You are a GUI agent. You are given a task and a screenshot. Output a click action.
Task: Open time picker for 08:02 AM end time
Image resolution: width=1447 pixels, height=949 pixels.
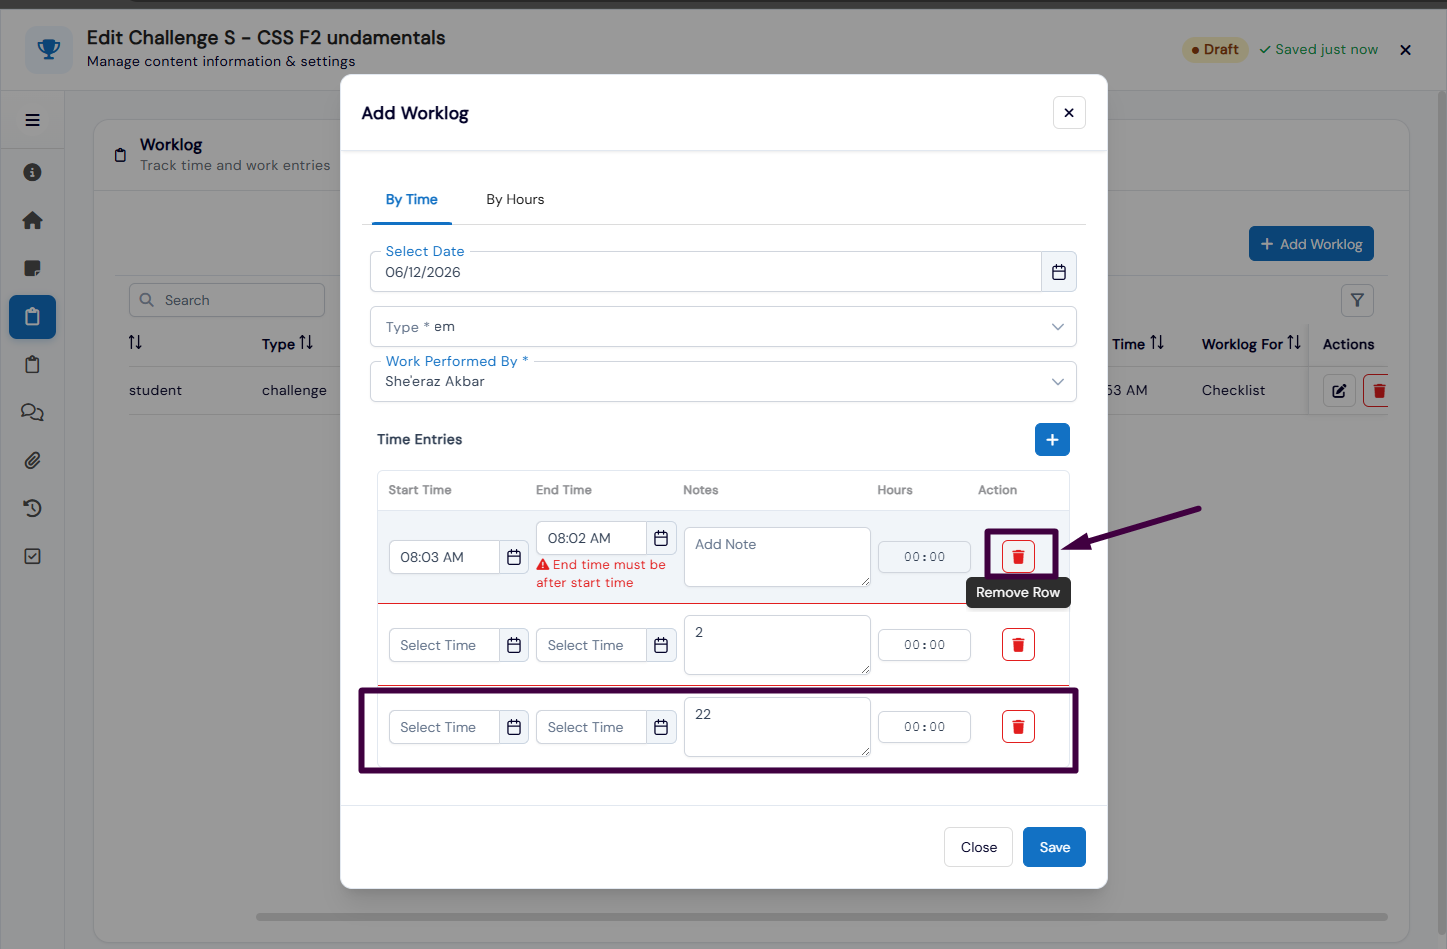(x=661, y=538)
